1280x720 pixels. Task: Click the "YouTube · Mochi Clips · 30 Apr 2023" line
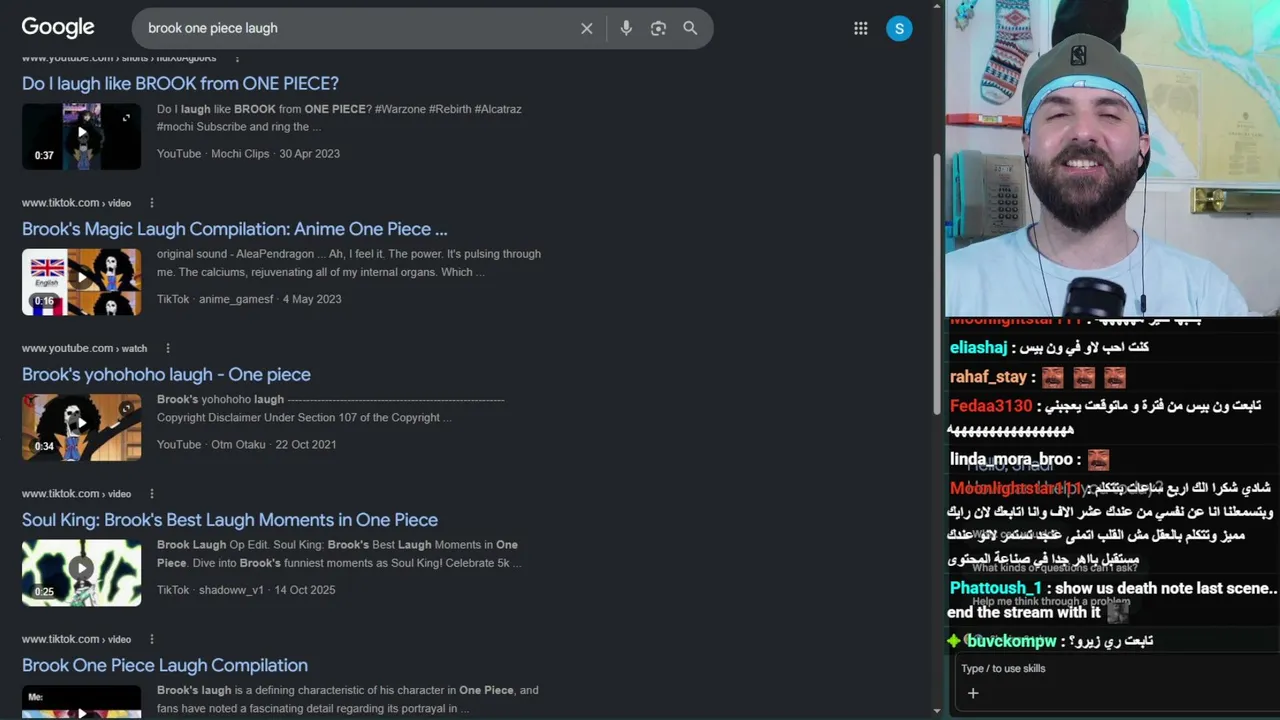tap(248, 154)
